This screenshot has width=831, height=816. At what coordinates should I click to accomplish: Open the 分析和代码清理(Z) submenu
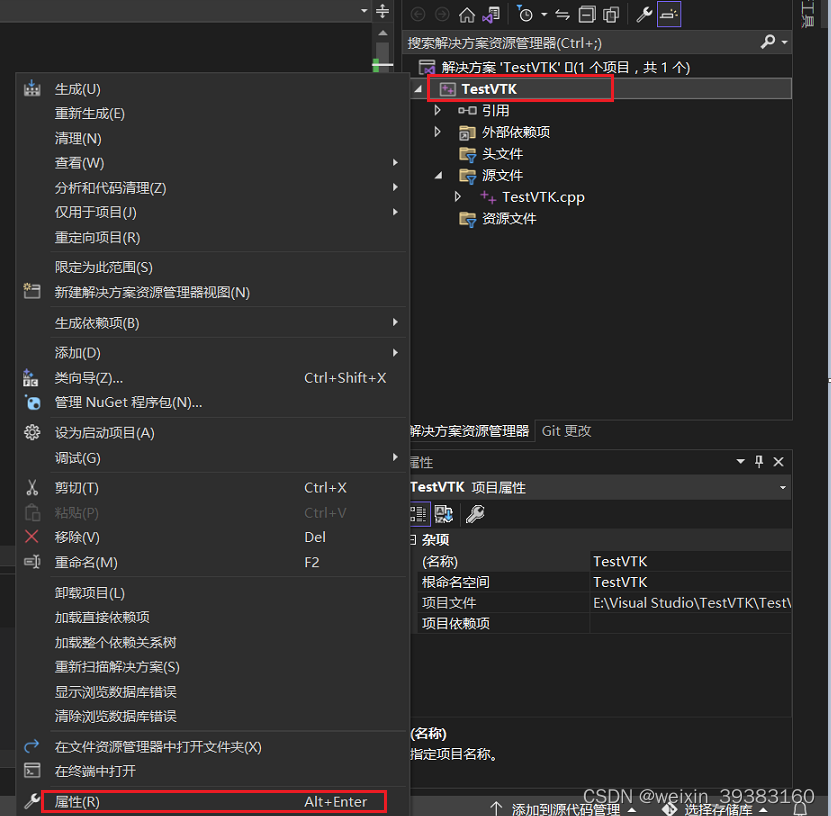click(x=212, y=188)
